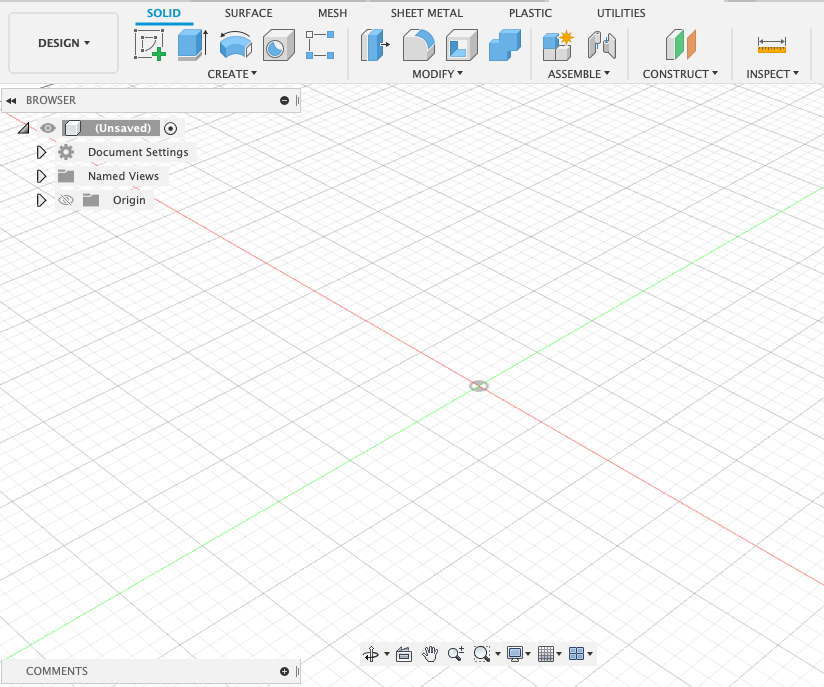Activate the (Unsaved) component radio button
Screen dimensions: 824x687
click(x=170, y=128)
